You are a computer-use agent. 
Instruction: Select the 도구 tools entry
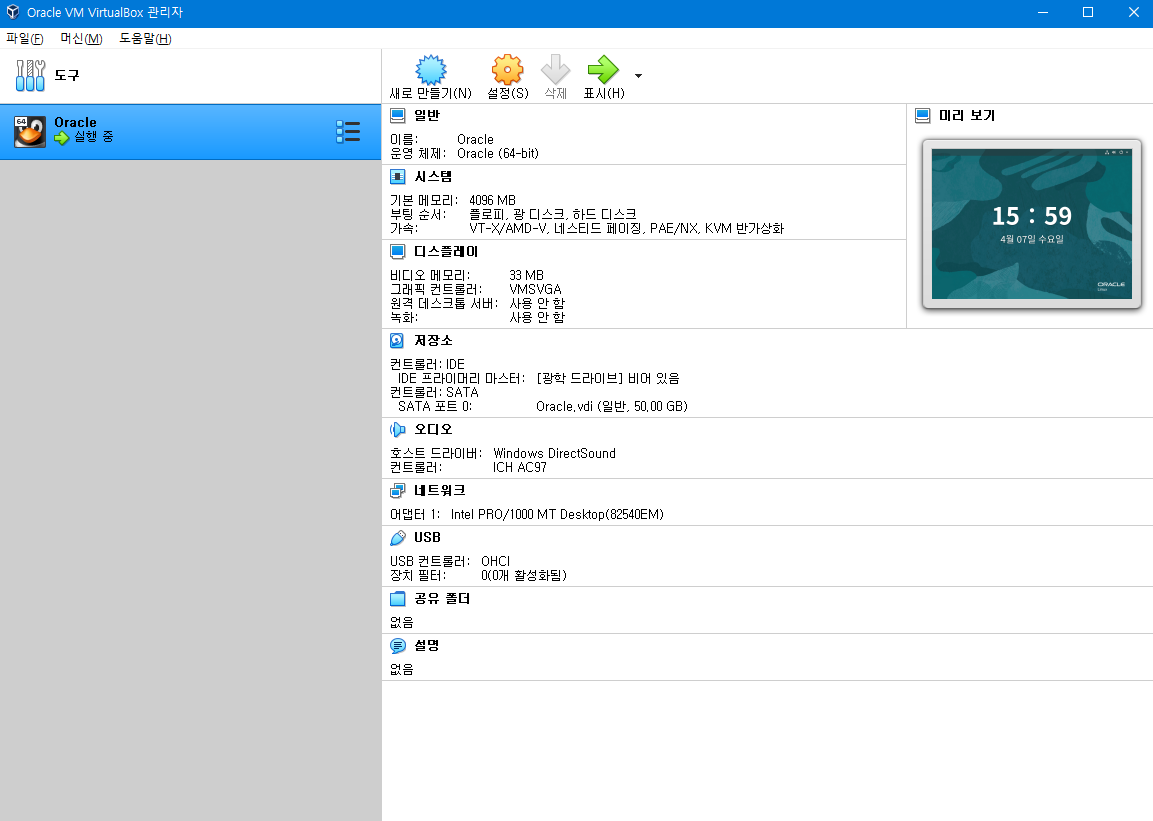coord(190,76)
